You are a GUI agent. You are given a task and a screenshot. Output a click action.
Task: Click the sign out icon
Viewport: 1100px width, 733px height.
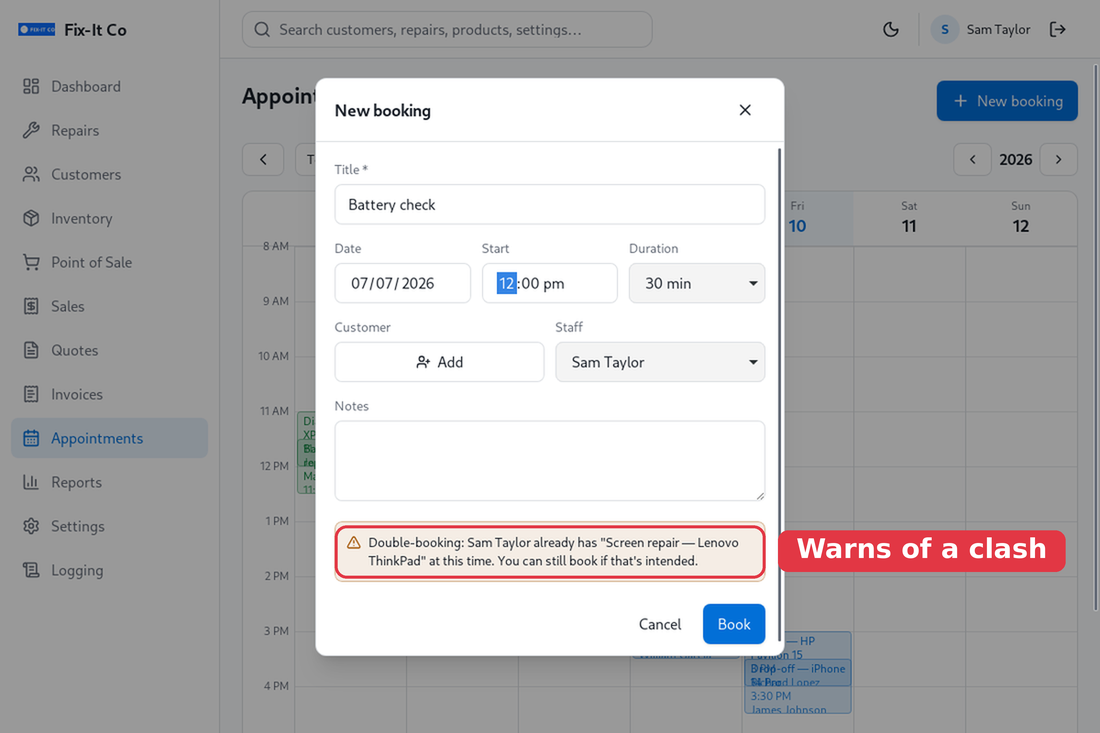coord(1058,29)
